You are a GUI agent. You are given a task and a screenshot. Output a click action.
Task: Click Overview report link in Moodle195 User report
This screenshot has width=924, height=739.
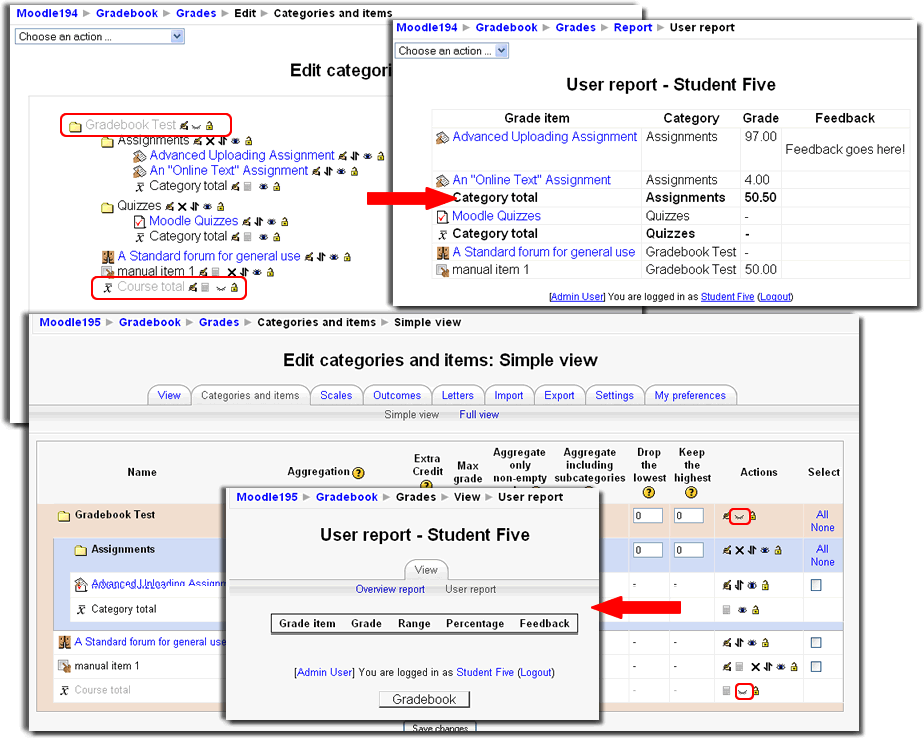(x=390, y=589)
